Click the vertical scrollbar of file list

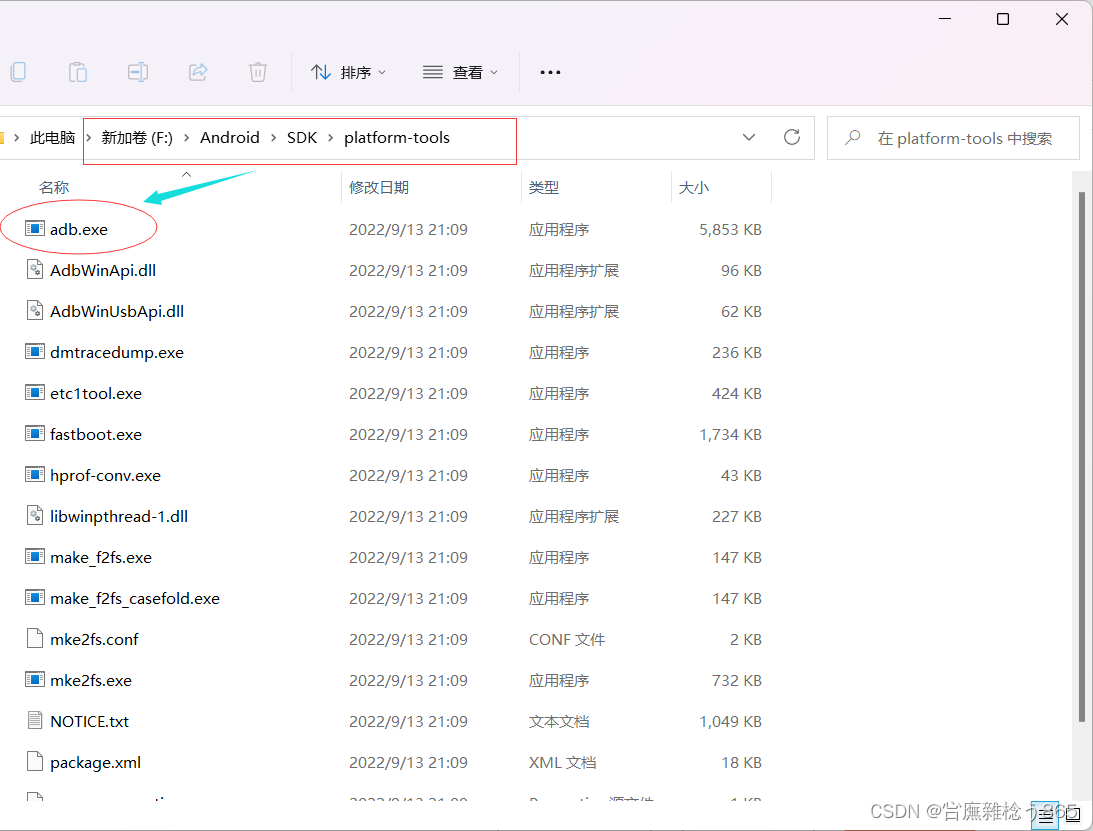tap(1082, 457)
